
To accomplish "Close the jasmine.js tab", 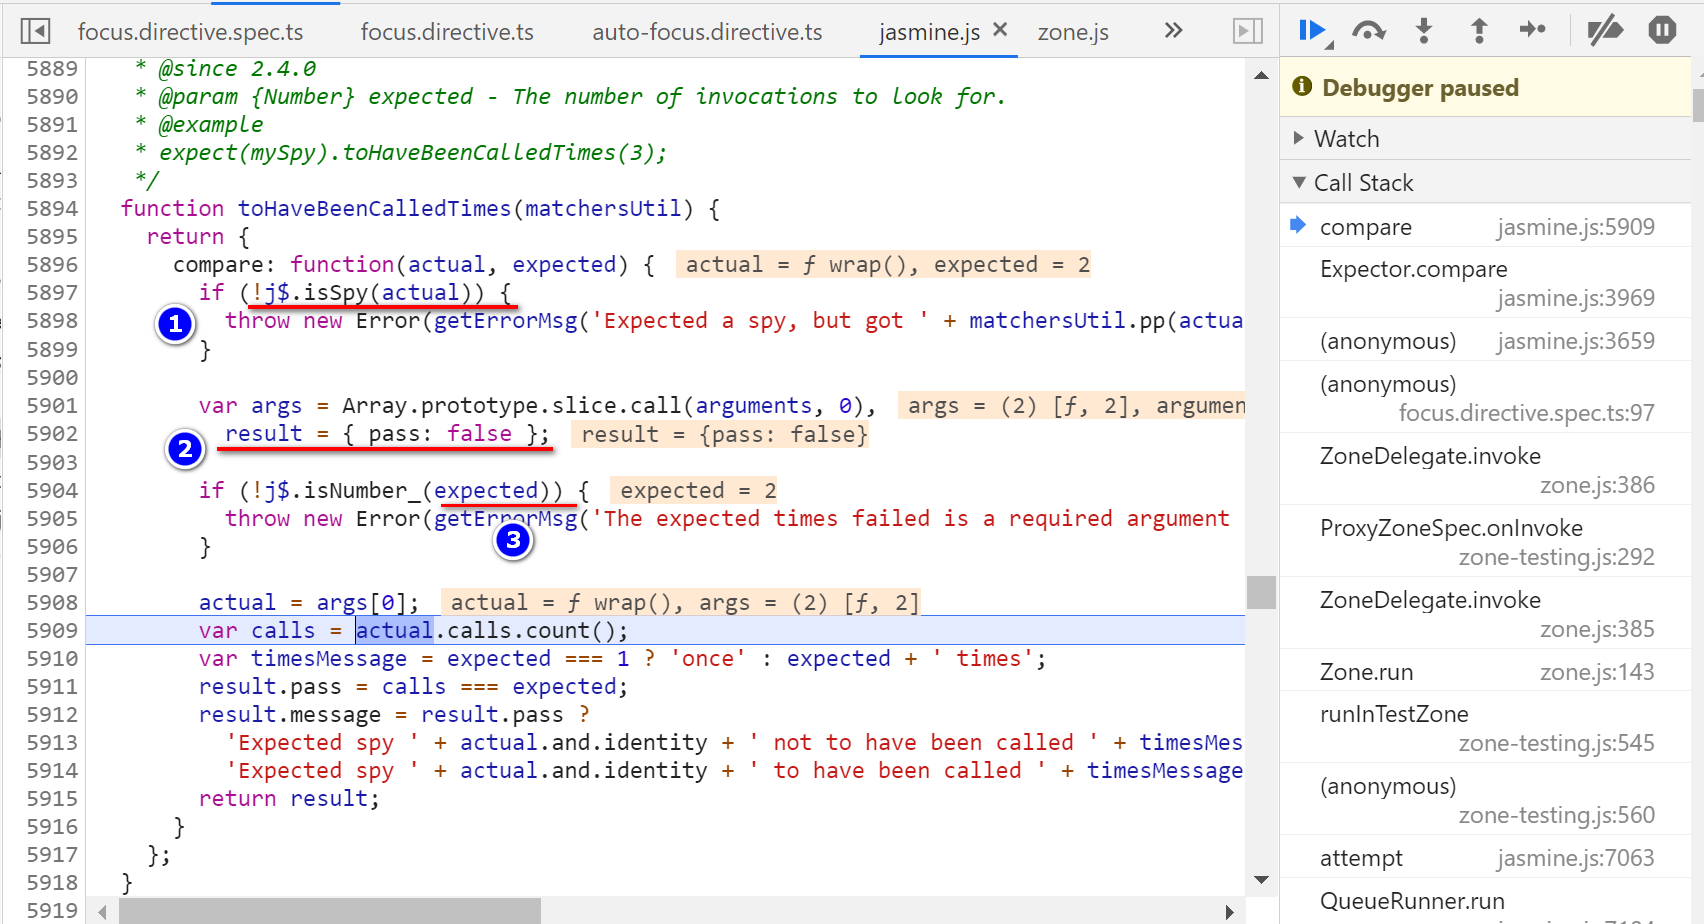I will point(1000,30).
